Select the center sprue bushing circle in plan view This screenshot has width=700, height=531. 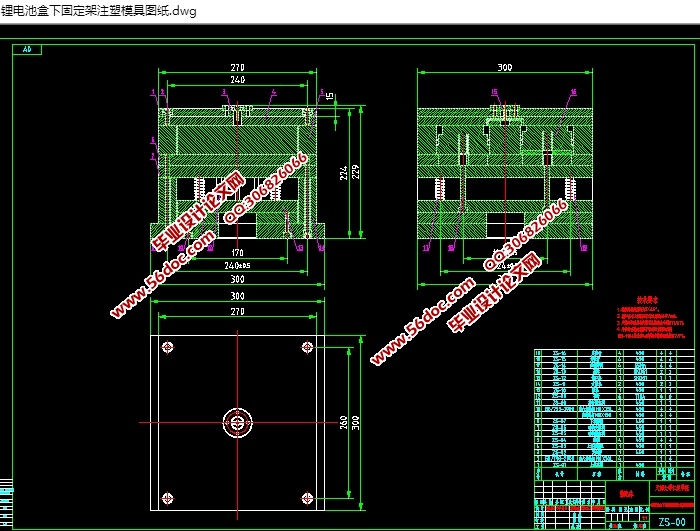coord(238,422)
